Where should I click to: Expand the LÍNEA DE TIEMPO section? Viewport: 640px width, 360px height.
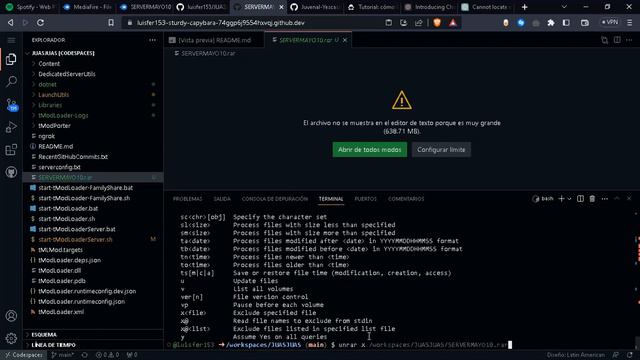point(53,345)
